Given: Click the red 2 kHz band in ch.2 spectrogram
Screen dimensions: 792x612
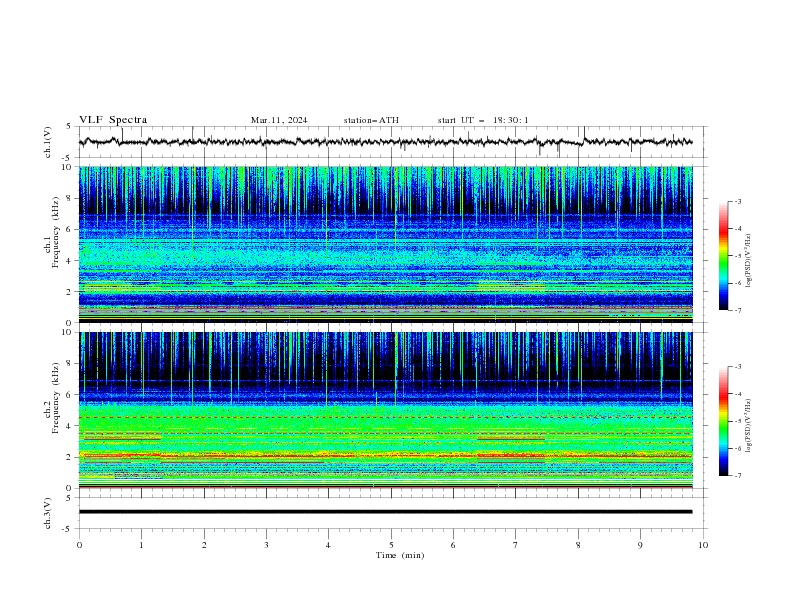Looking at the screenshot, I should (x=385, y=456).
